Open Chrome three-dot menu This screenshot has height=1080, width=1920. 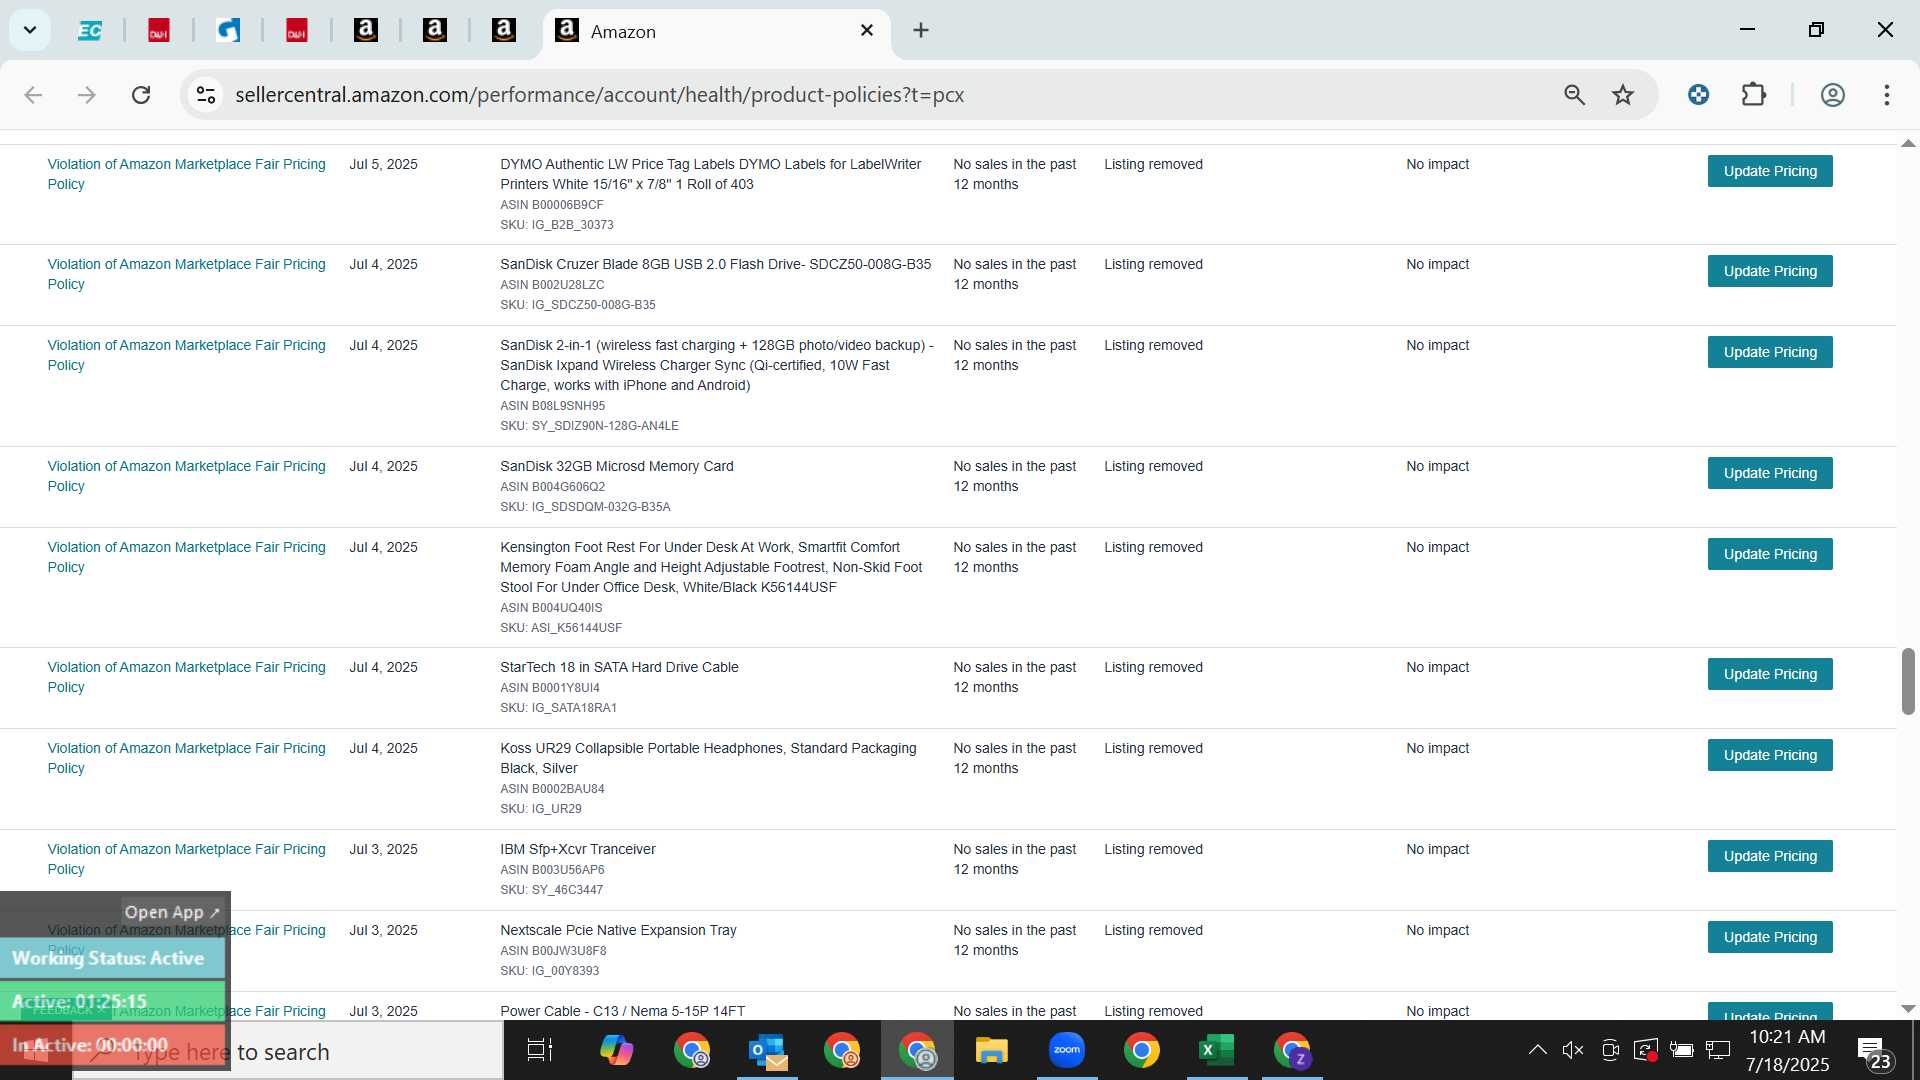1887,95
